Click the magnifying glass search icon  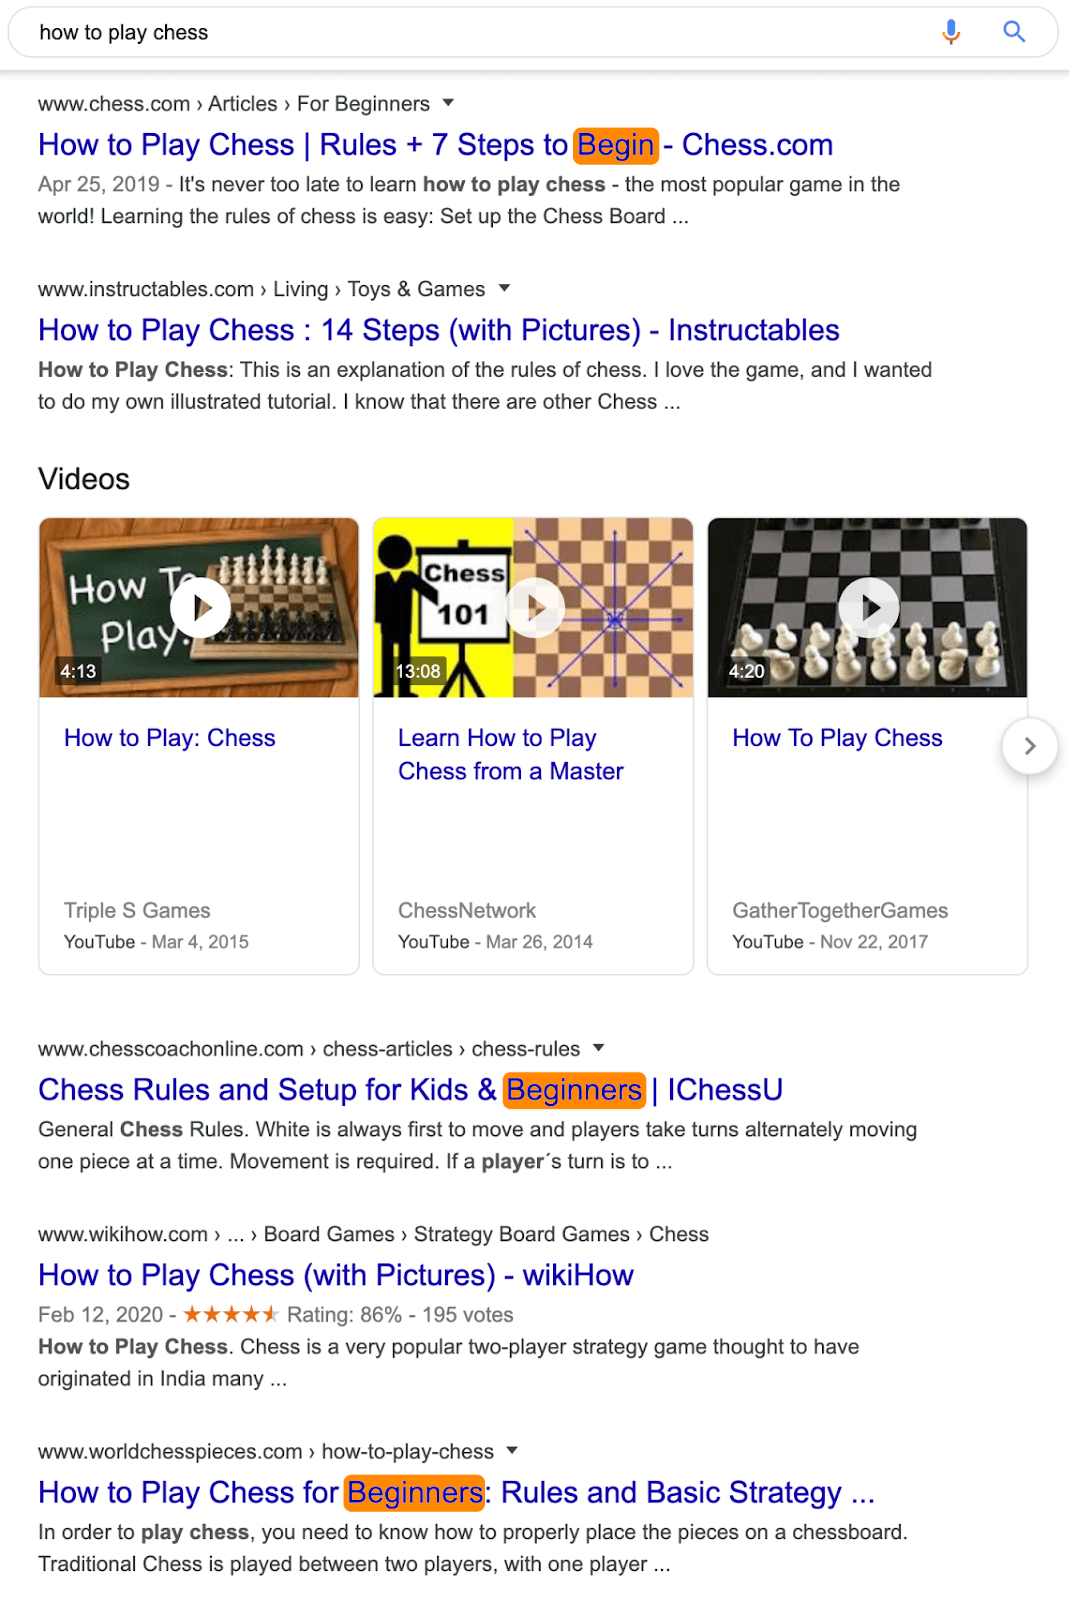point(1014,31)
